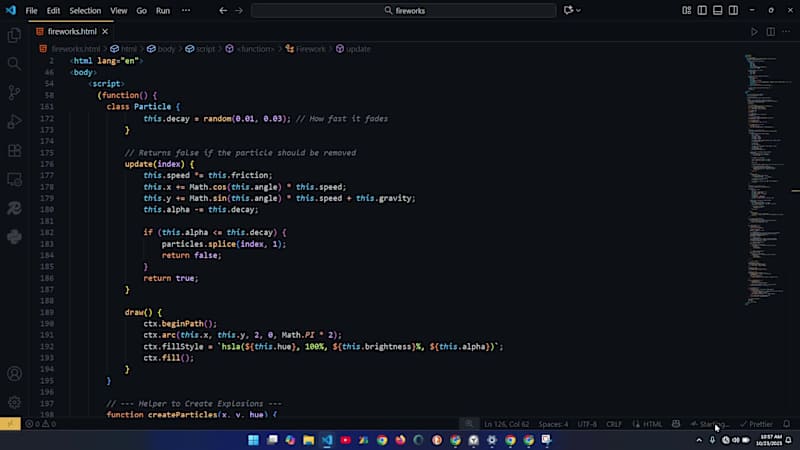Image resolution: width=800 pixels, height=450 pixels.
Task: Open the Explorer view in activity bar
Action: 14,35
